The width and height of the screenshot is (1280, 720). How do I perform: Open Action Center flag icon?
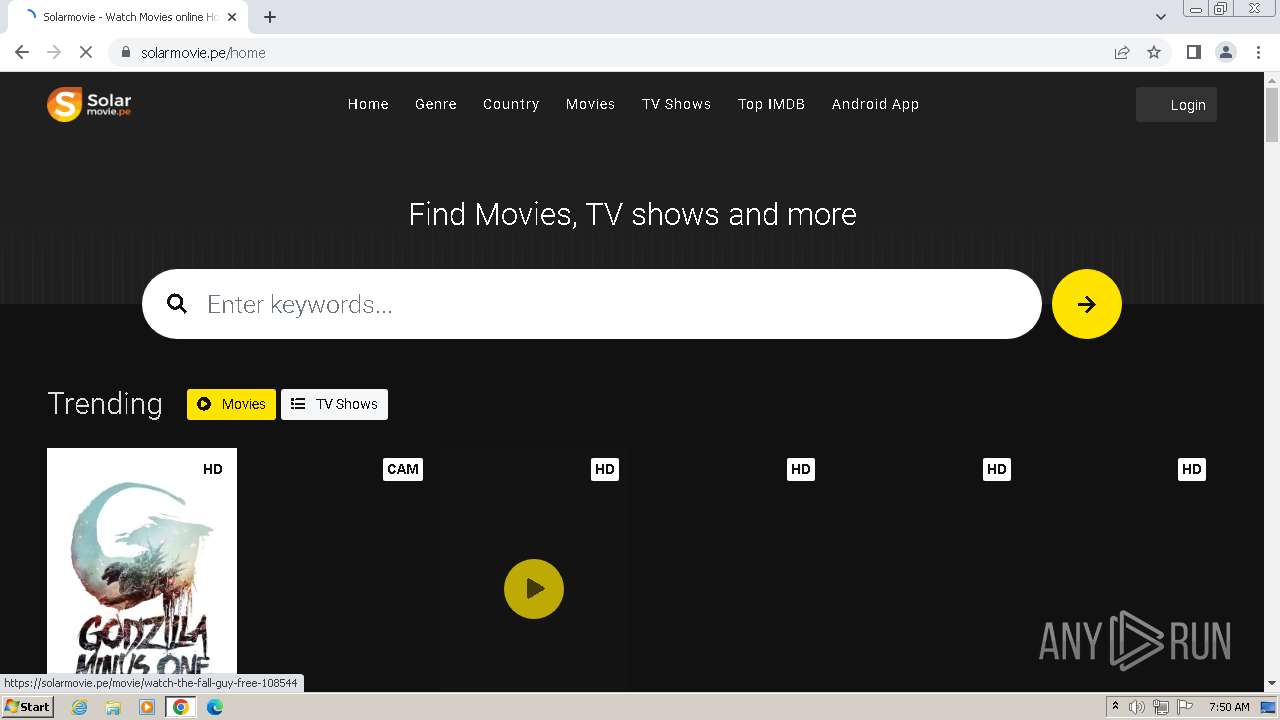tap(1185, 707)
